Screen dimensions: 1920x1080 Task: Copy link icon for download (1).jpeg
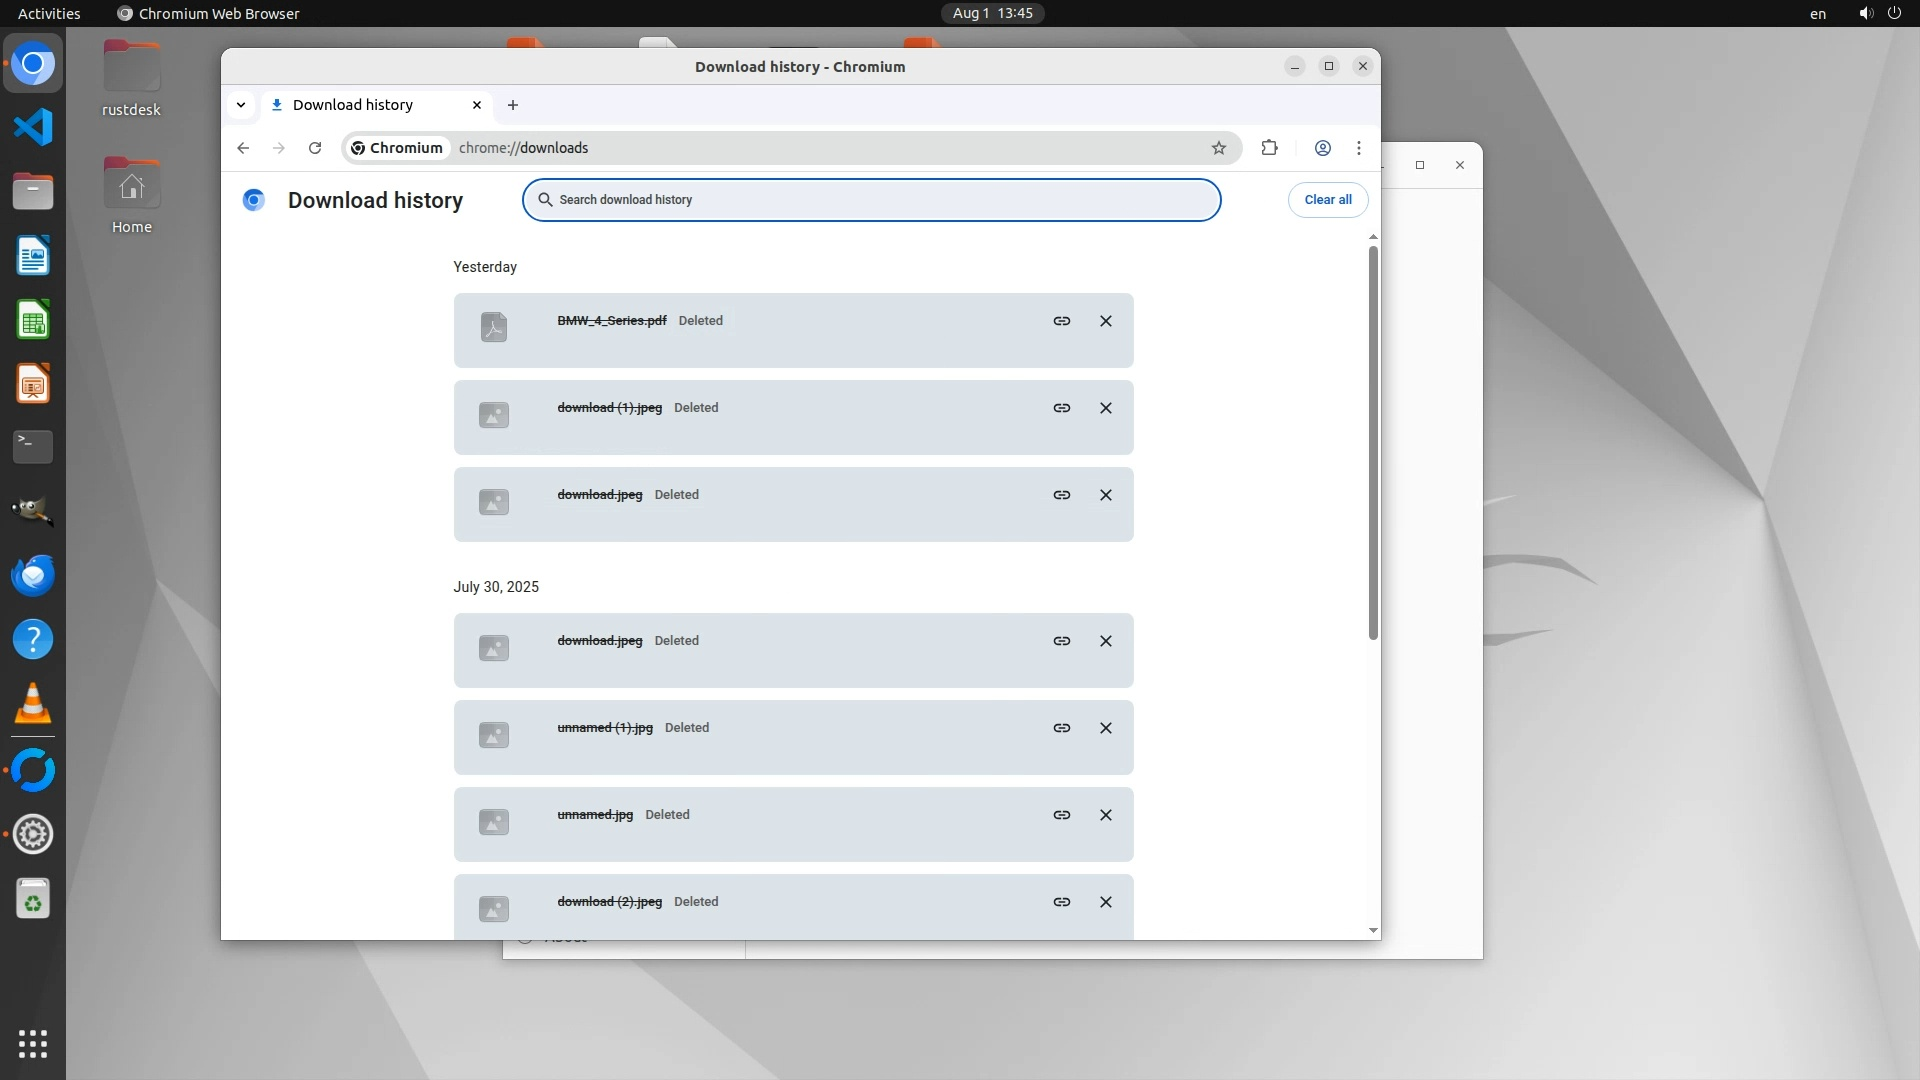coord(1061,408)
